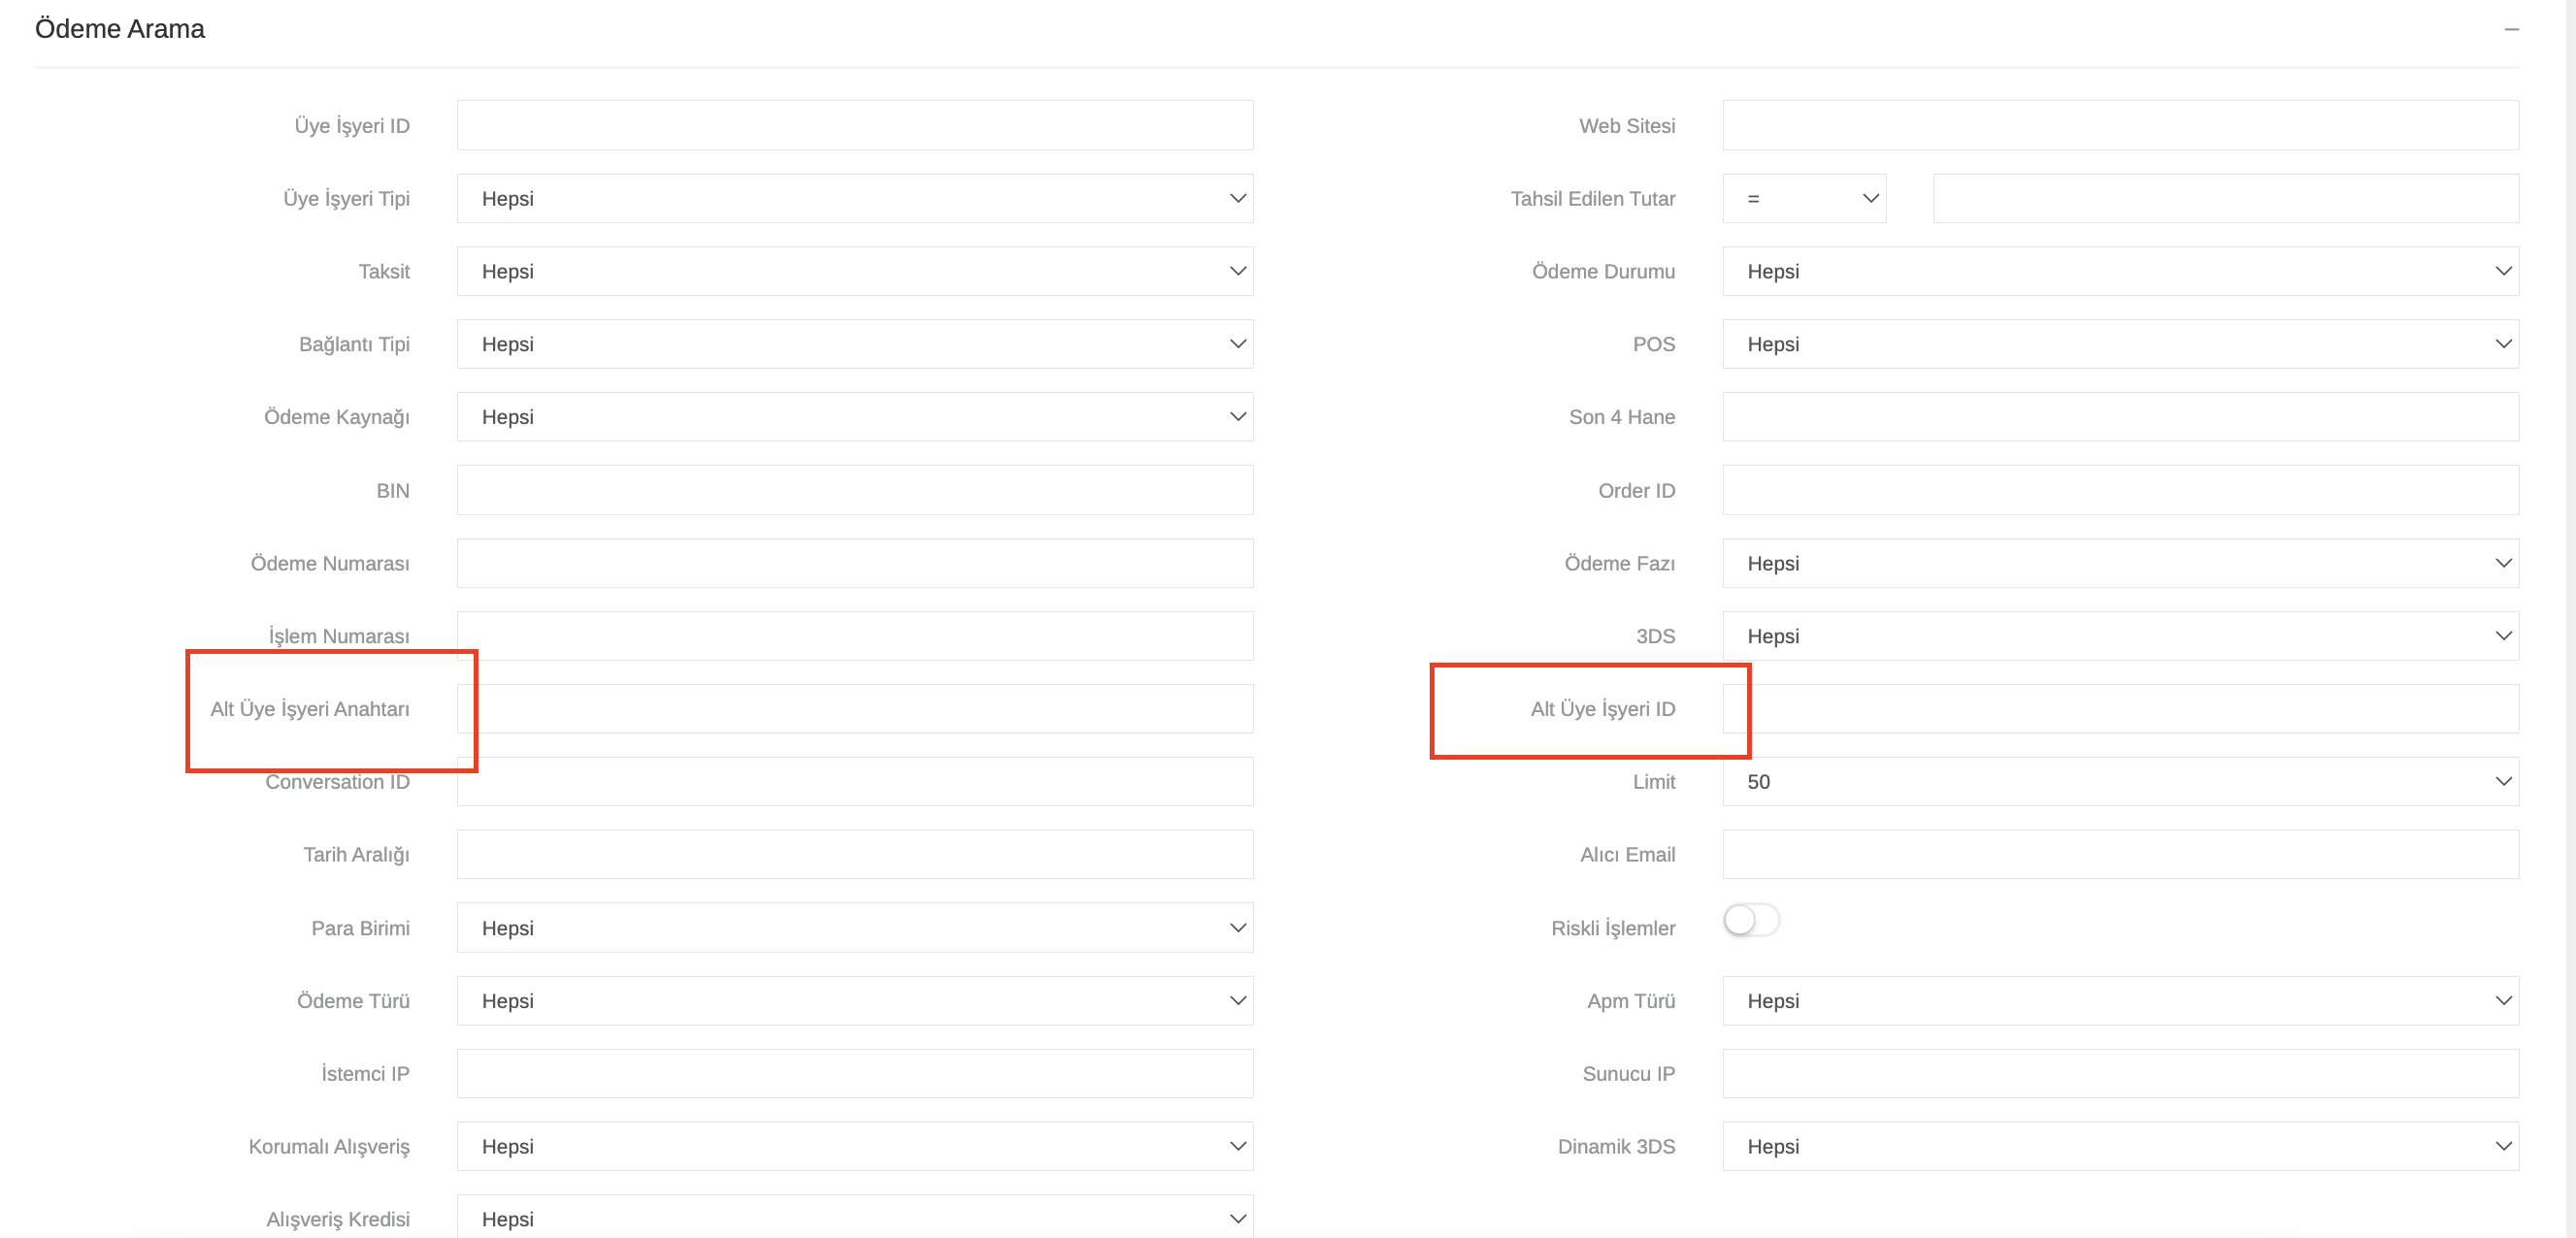
Task: Expand the Ödeme Durumu dropdown
Action: pyautogui.click(x=2119, y=271)
